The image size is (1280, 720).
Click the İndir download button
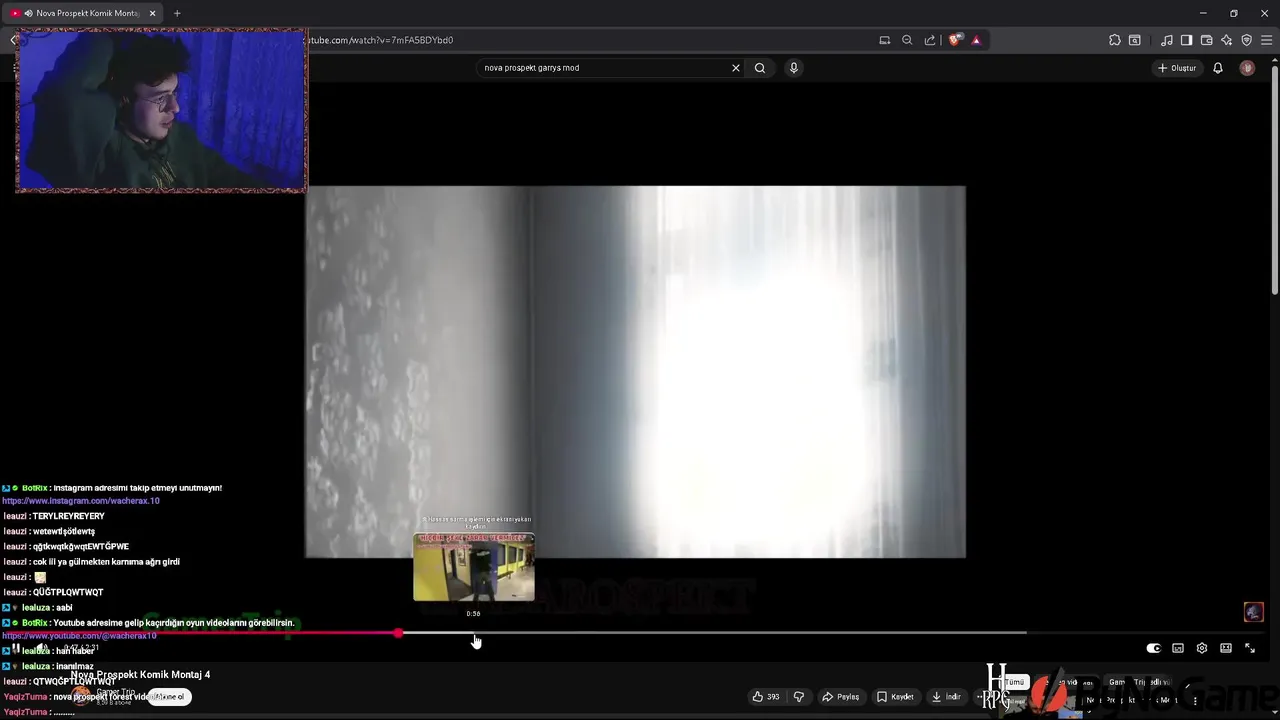946,697
